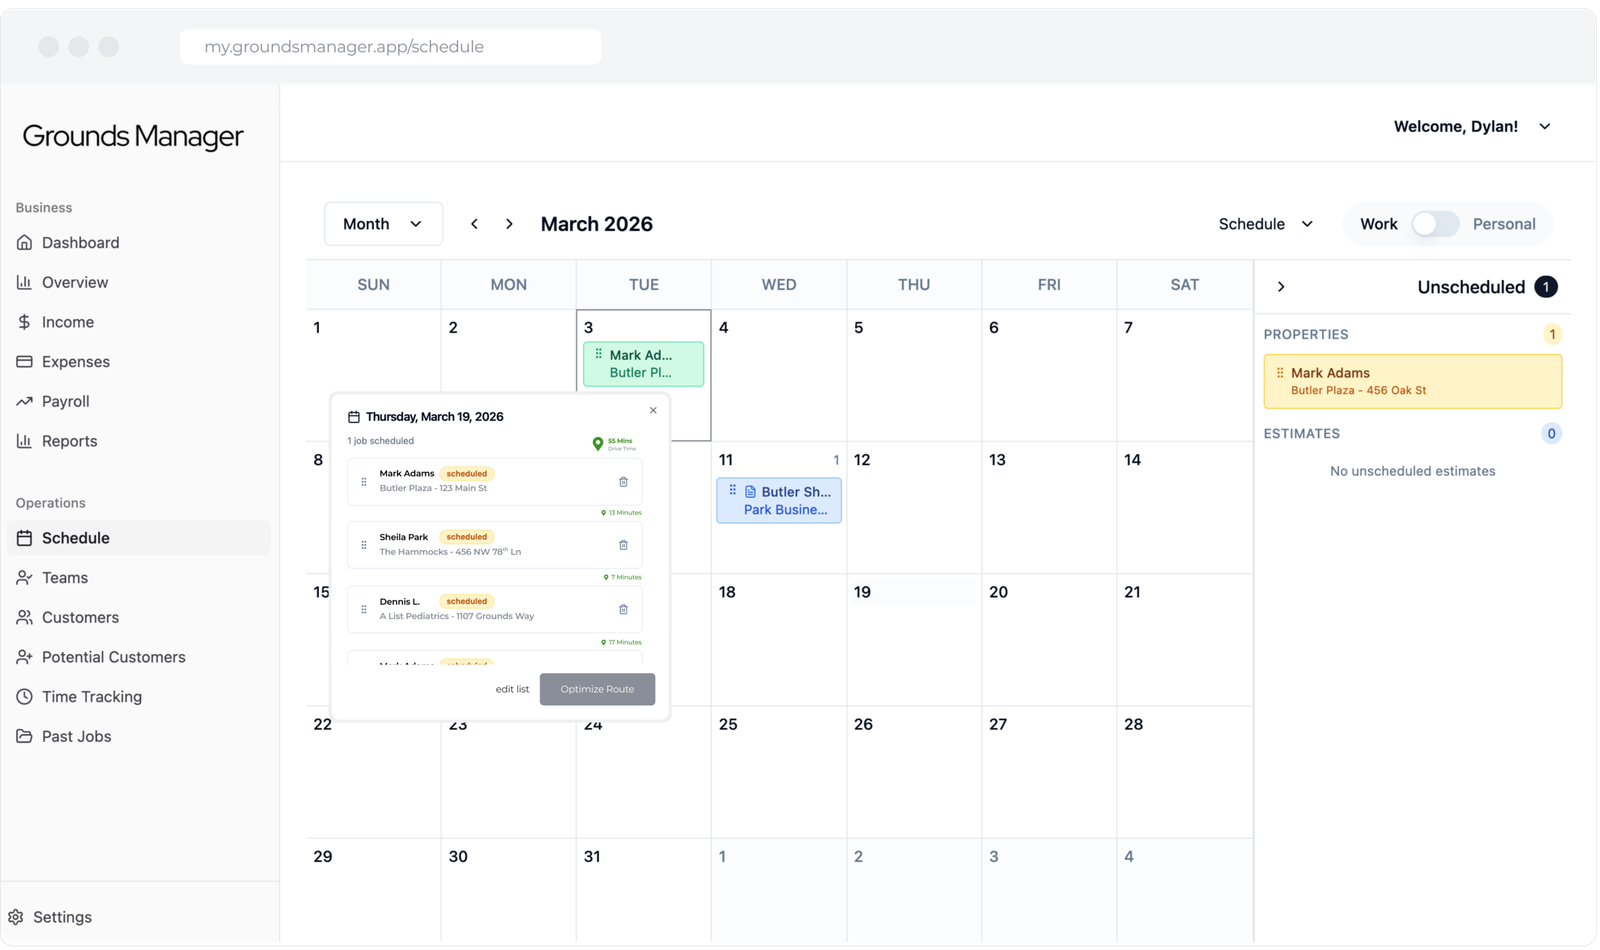Open Settings via the gear icon
Image resolution: width=1600 pixels, height=950 pixels.
16,917
